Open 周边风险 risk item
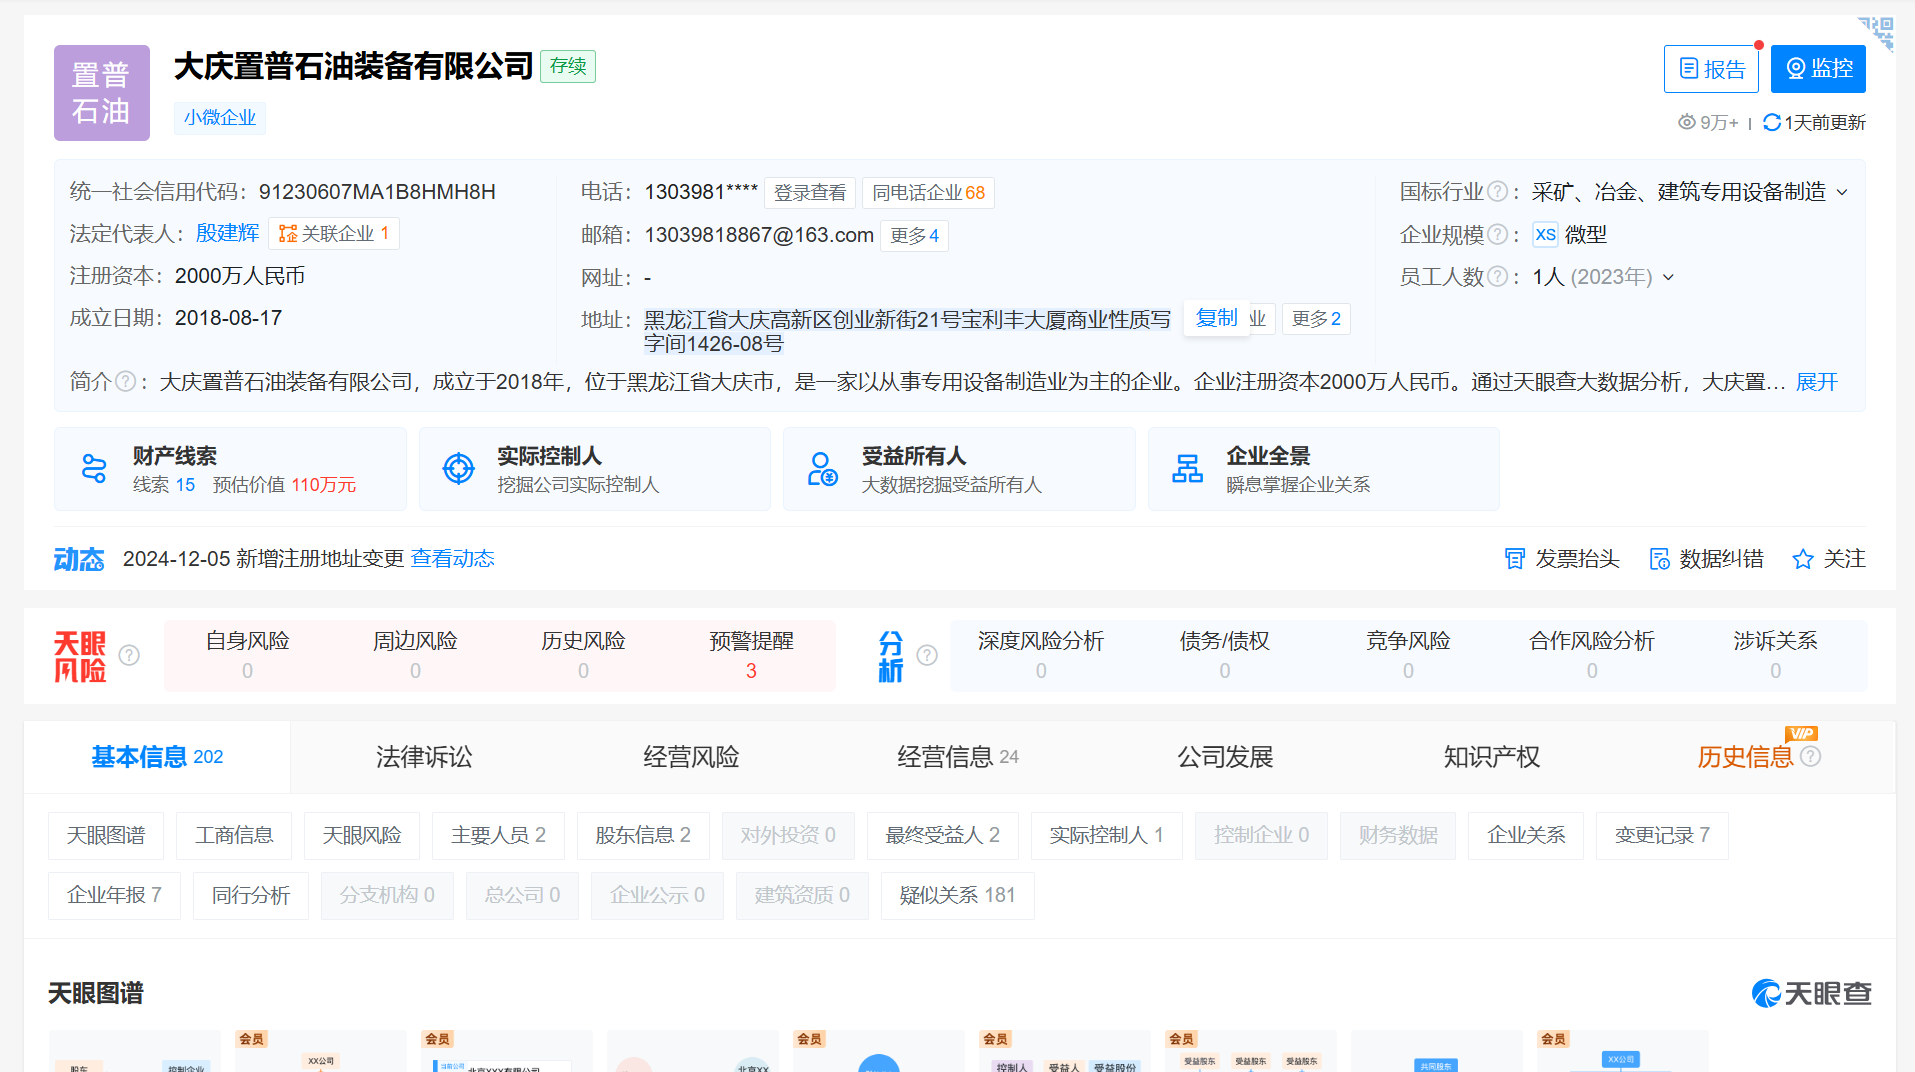 pos(415,655)
